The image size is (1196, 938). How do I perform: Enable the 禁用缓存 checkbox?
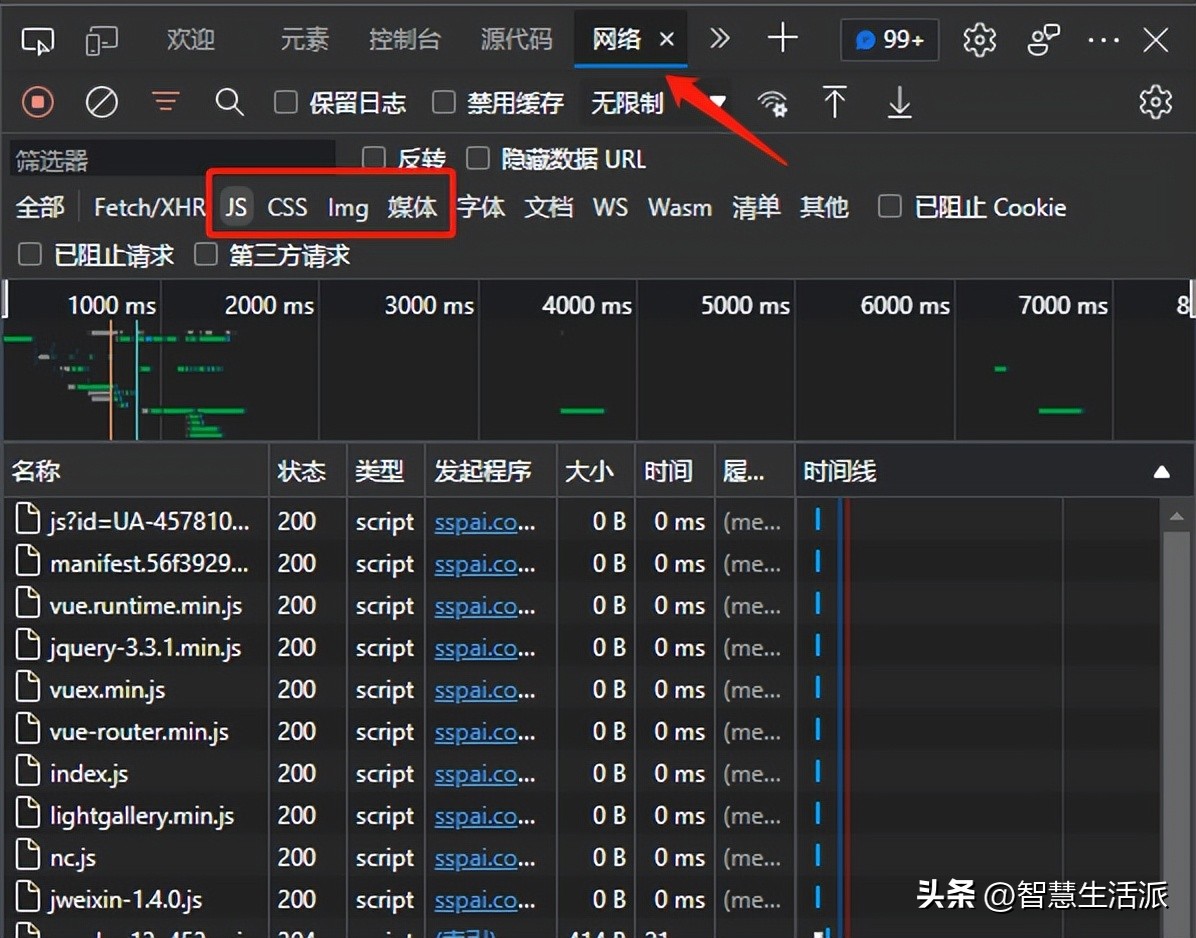point(443,102)
